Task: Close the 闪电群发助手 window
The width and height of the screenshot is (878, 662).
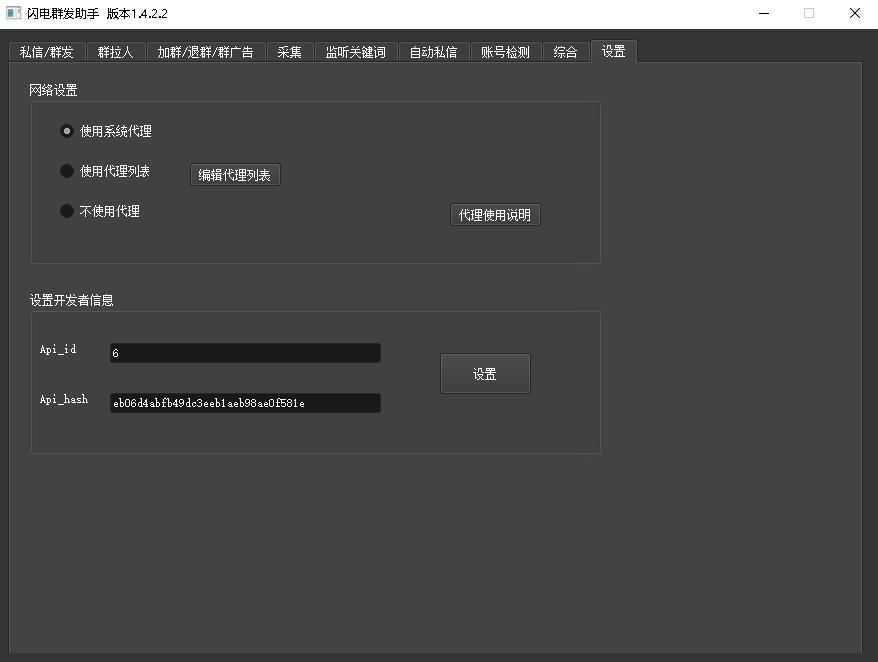Action: pos(855,13)
